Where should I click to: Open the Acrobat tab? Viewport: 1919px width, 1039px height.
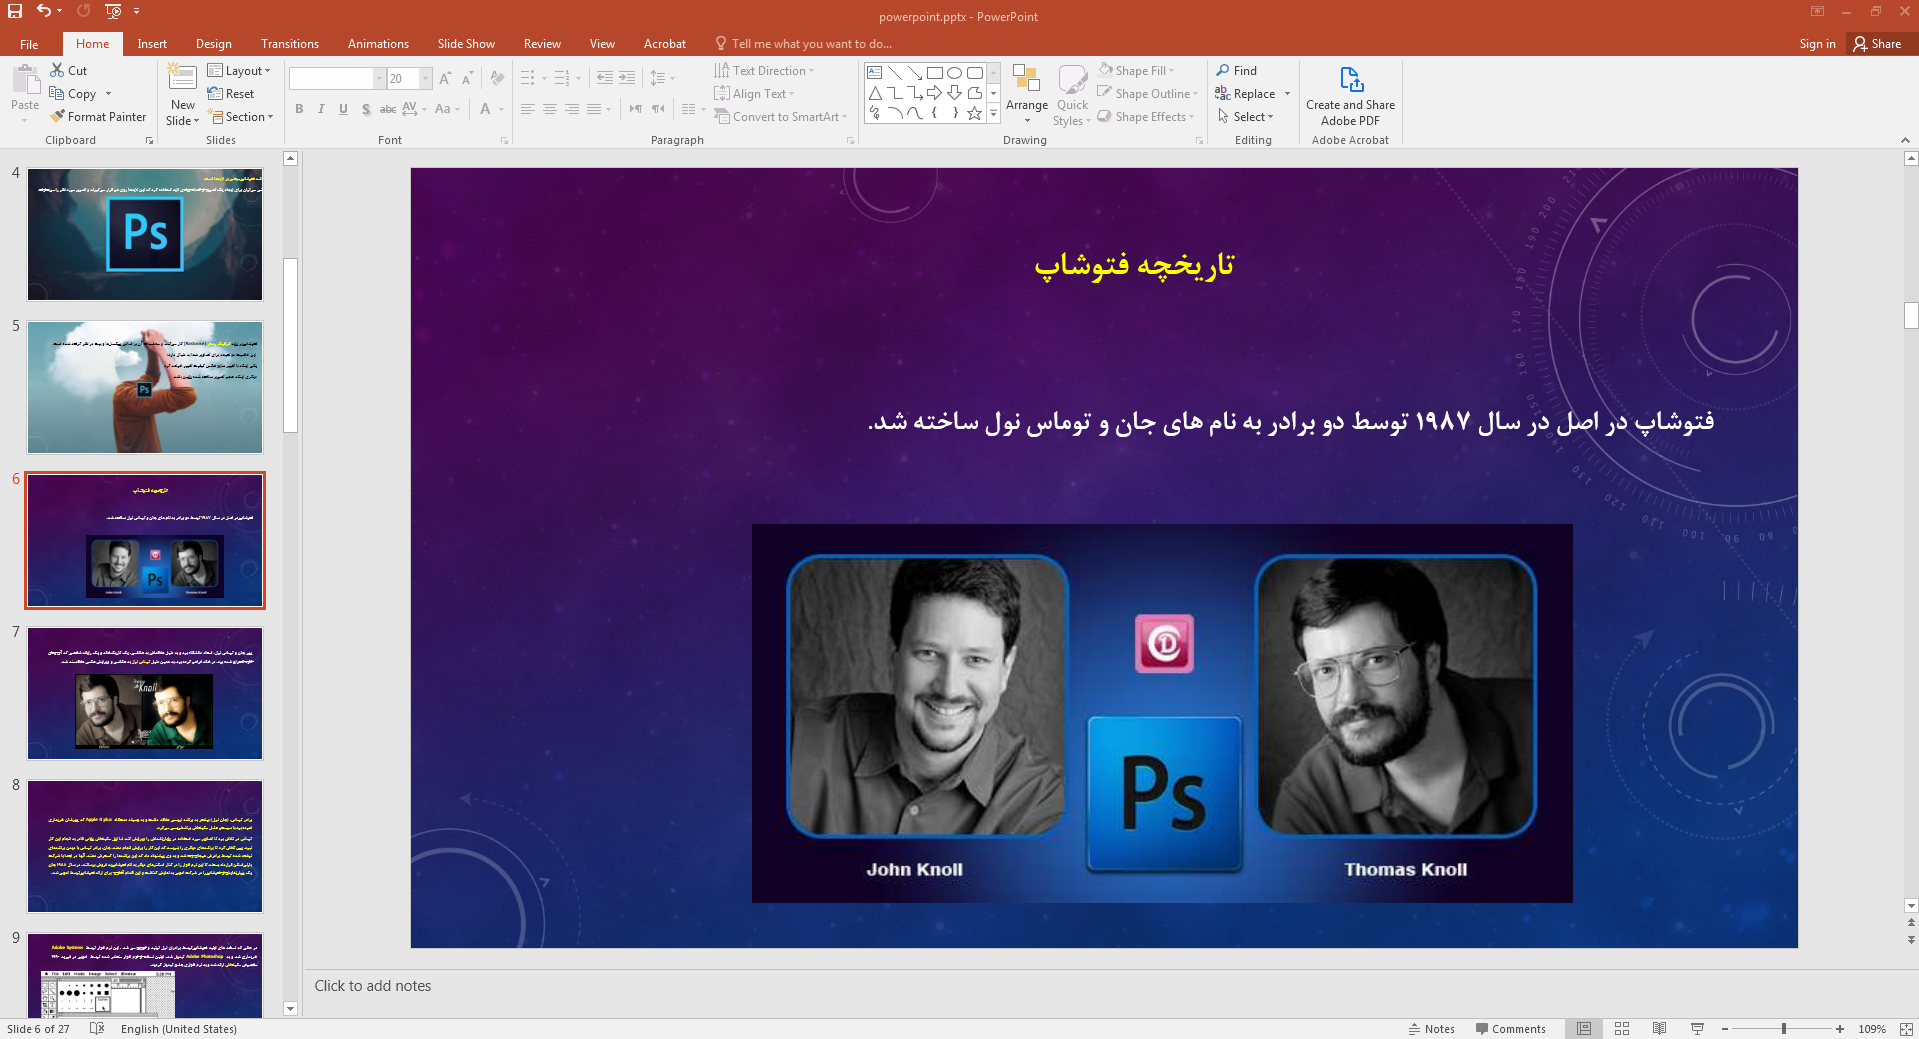pyautogui.click(x=665, y=44)
